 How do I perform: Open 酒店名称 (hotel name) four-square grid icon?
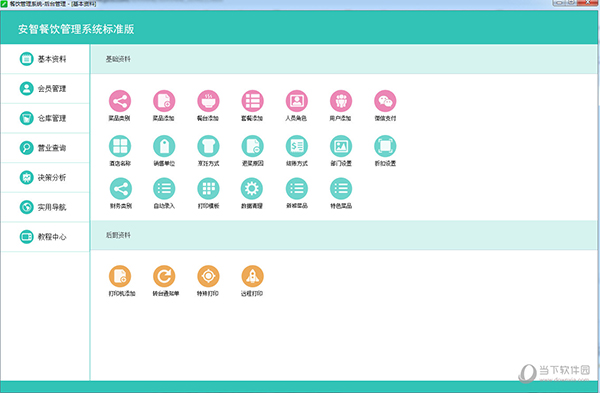tap(120, 146)
